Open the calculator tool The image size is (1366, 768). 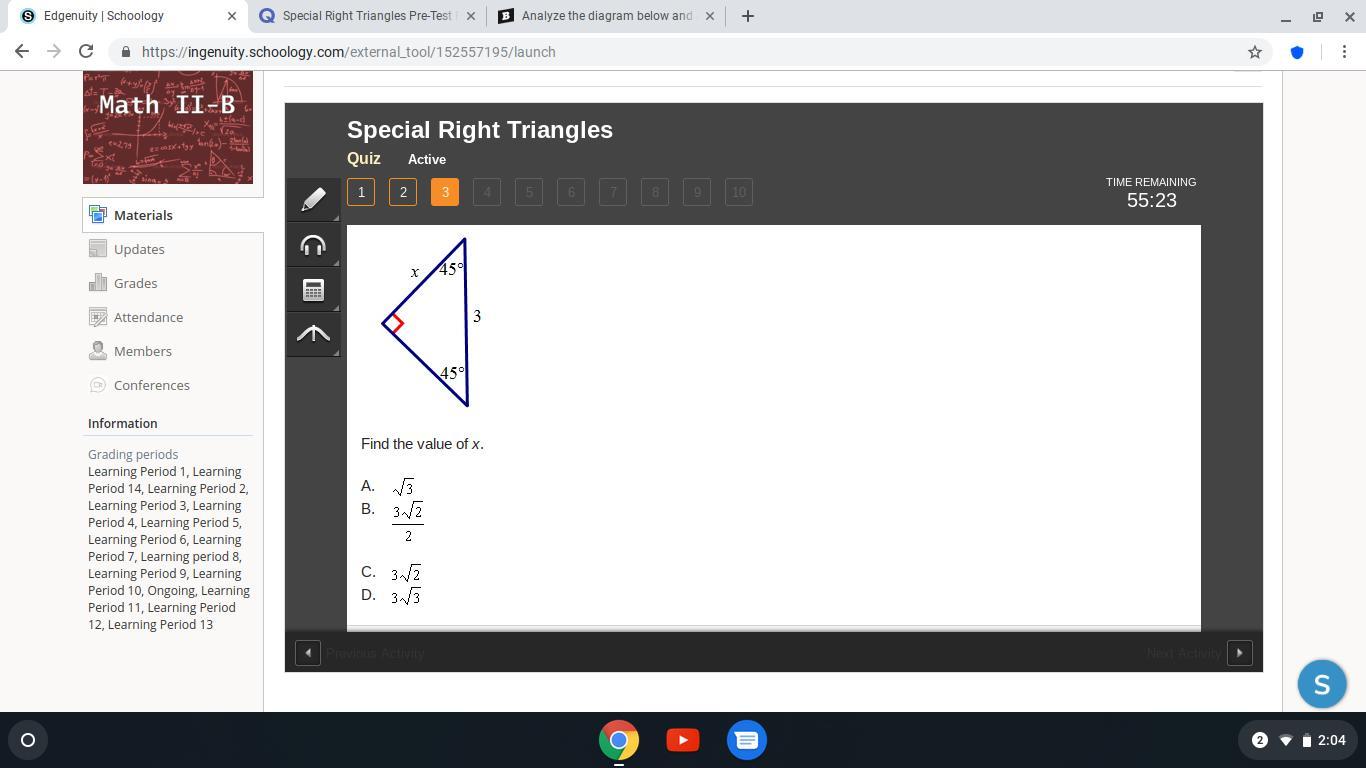[313, 290]
